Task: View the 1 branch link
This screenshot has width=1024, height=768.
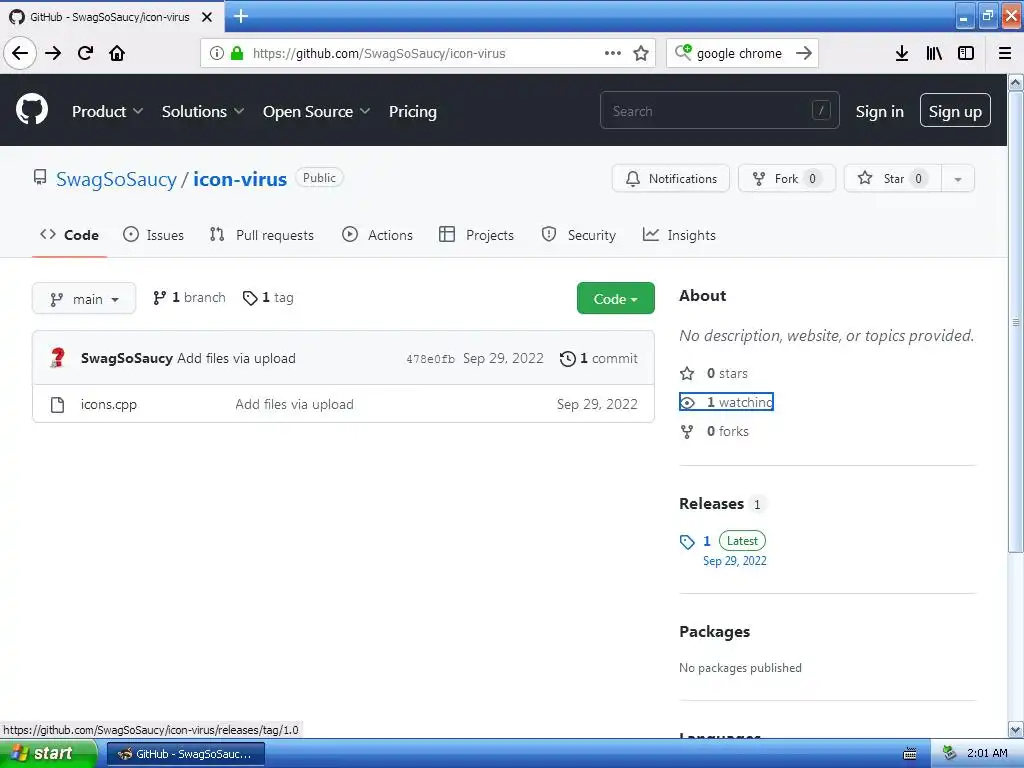Action: coord(189,298)
